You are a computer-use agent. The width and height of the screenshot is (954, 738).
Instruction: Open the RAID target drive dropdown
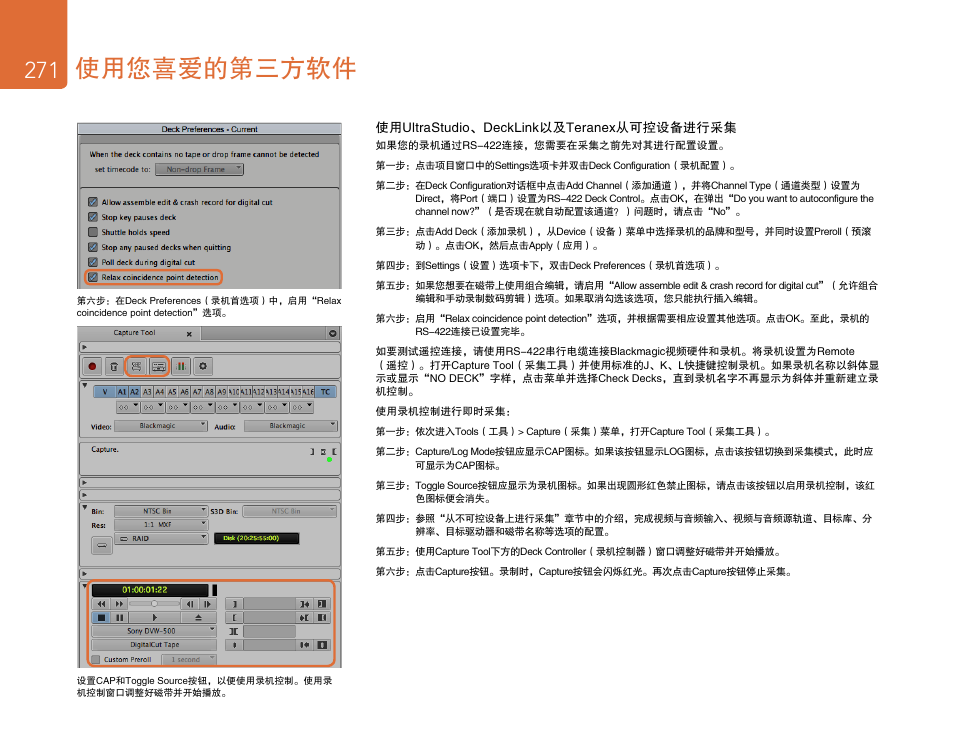161,538
